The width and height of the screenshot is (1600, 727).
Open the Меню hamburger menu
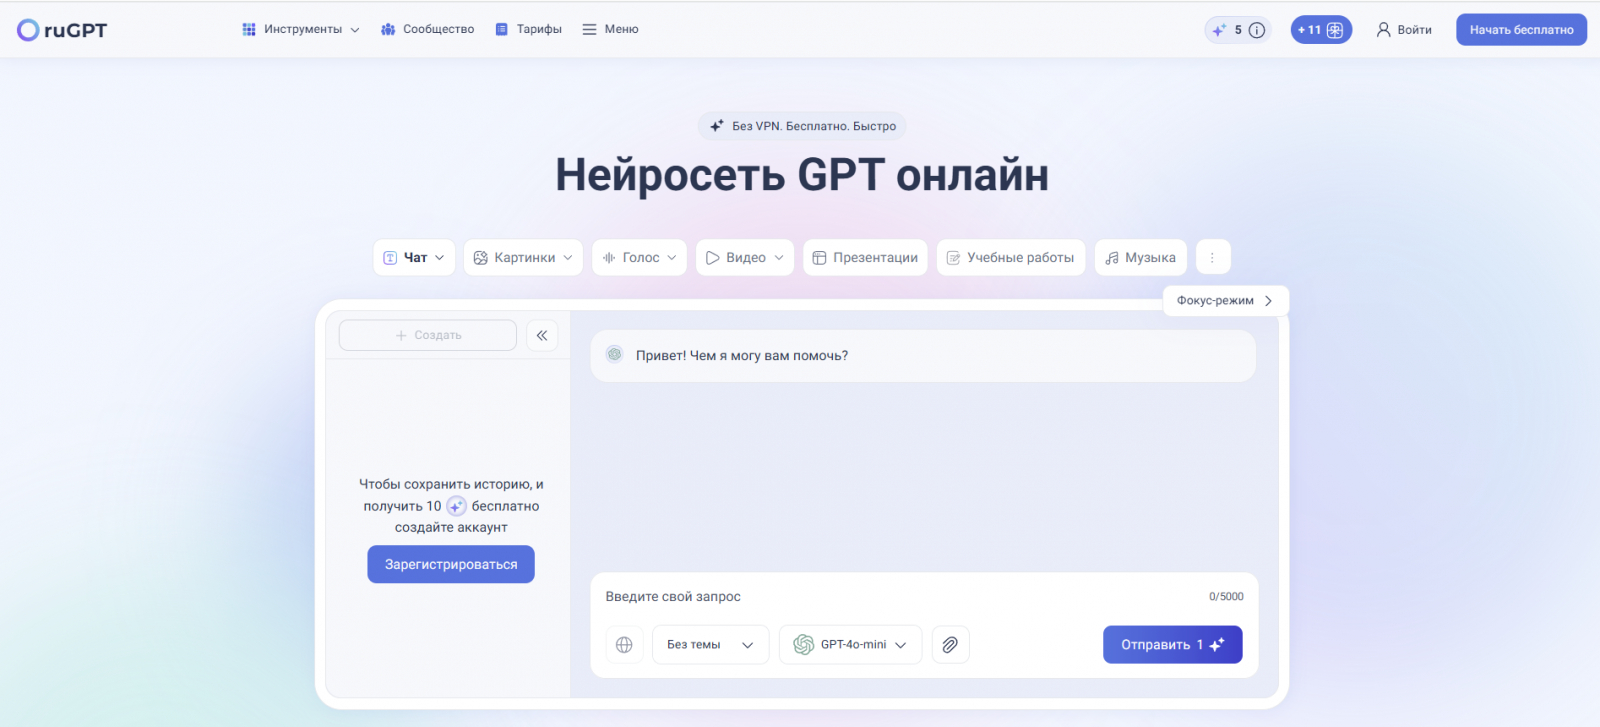click(x=610, y=30)
